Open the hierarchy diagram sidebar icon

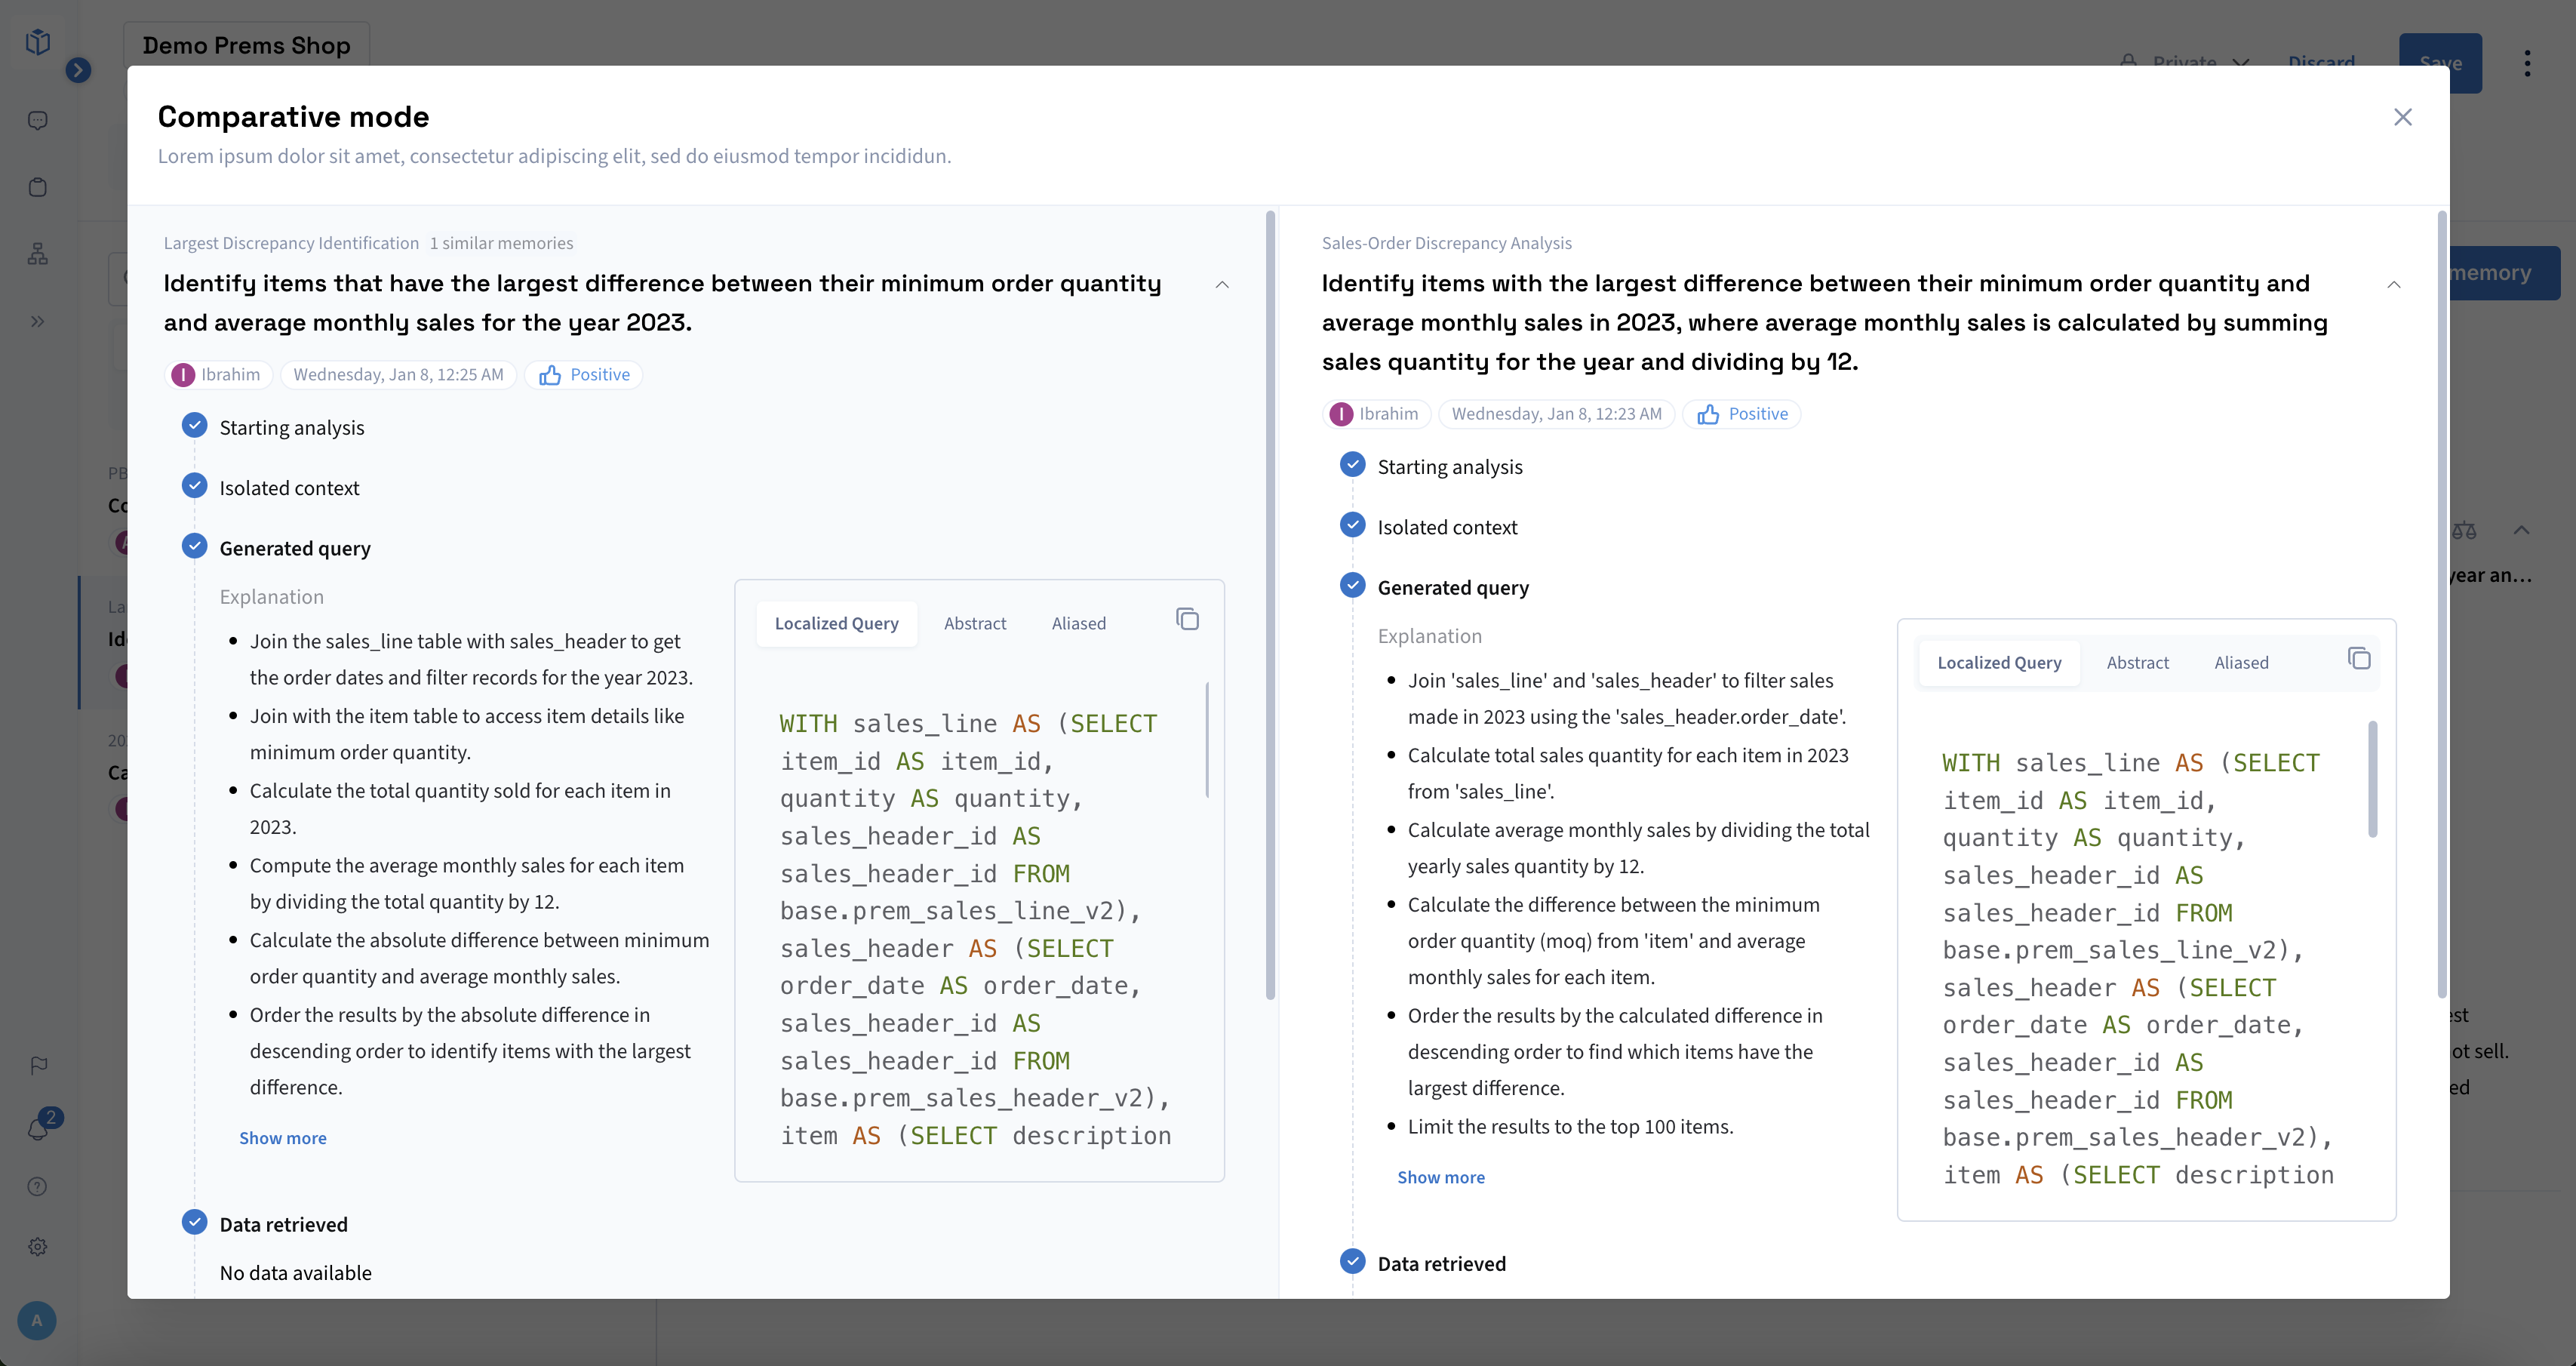[38, 254]
